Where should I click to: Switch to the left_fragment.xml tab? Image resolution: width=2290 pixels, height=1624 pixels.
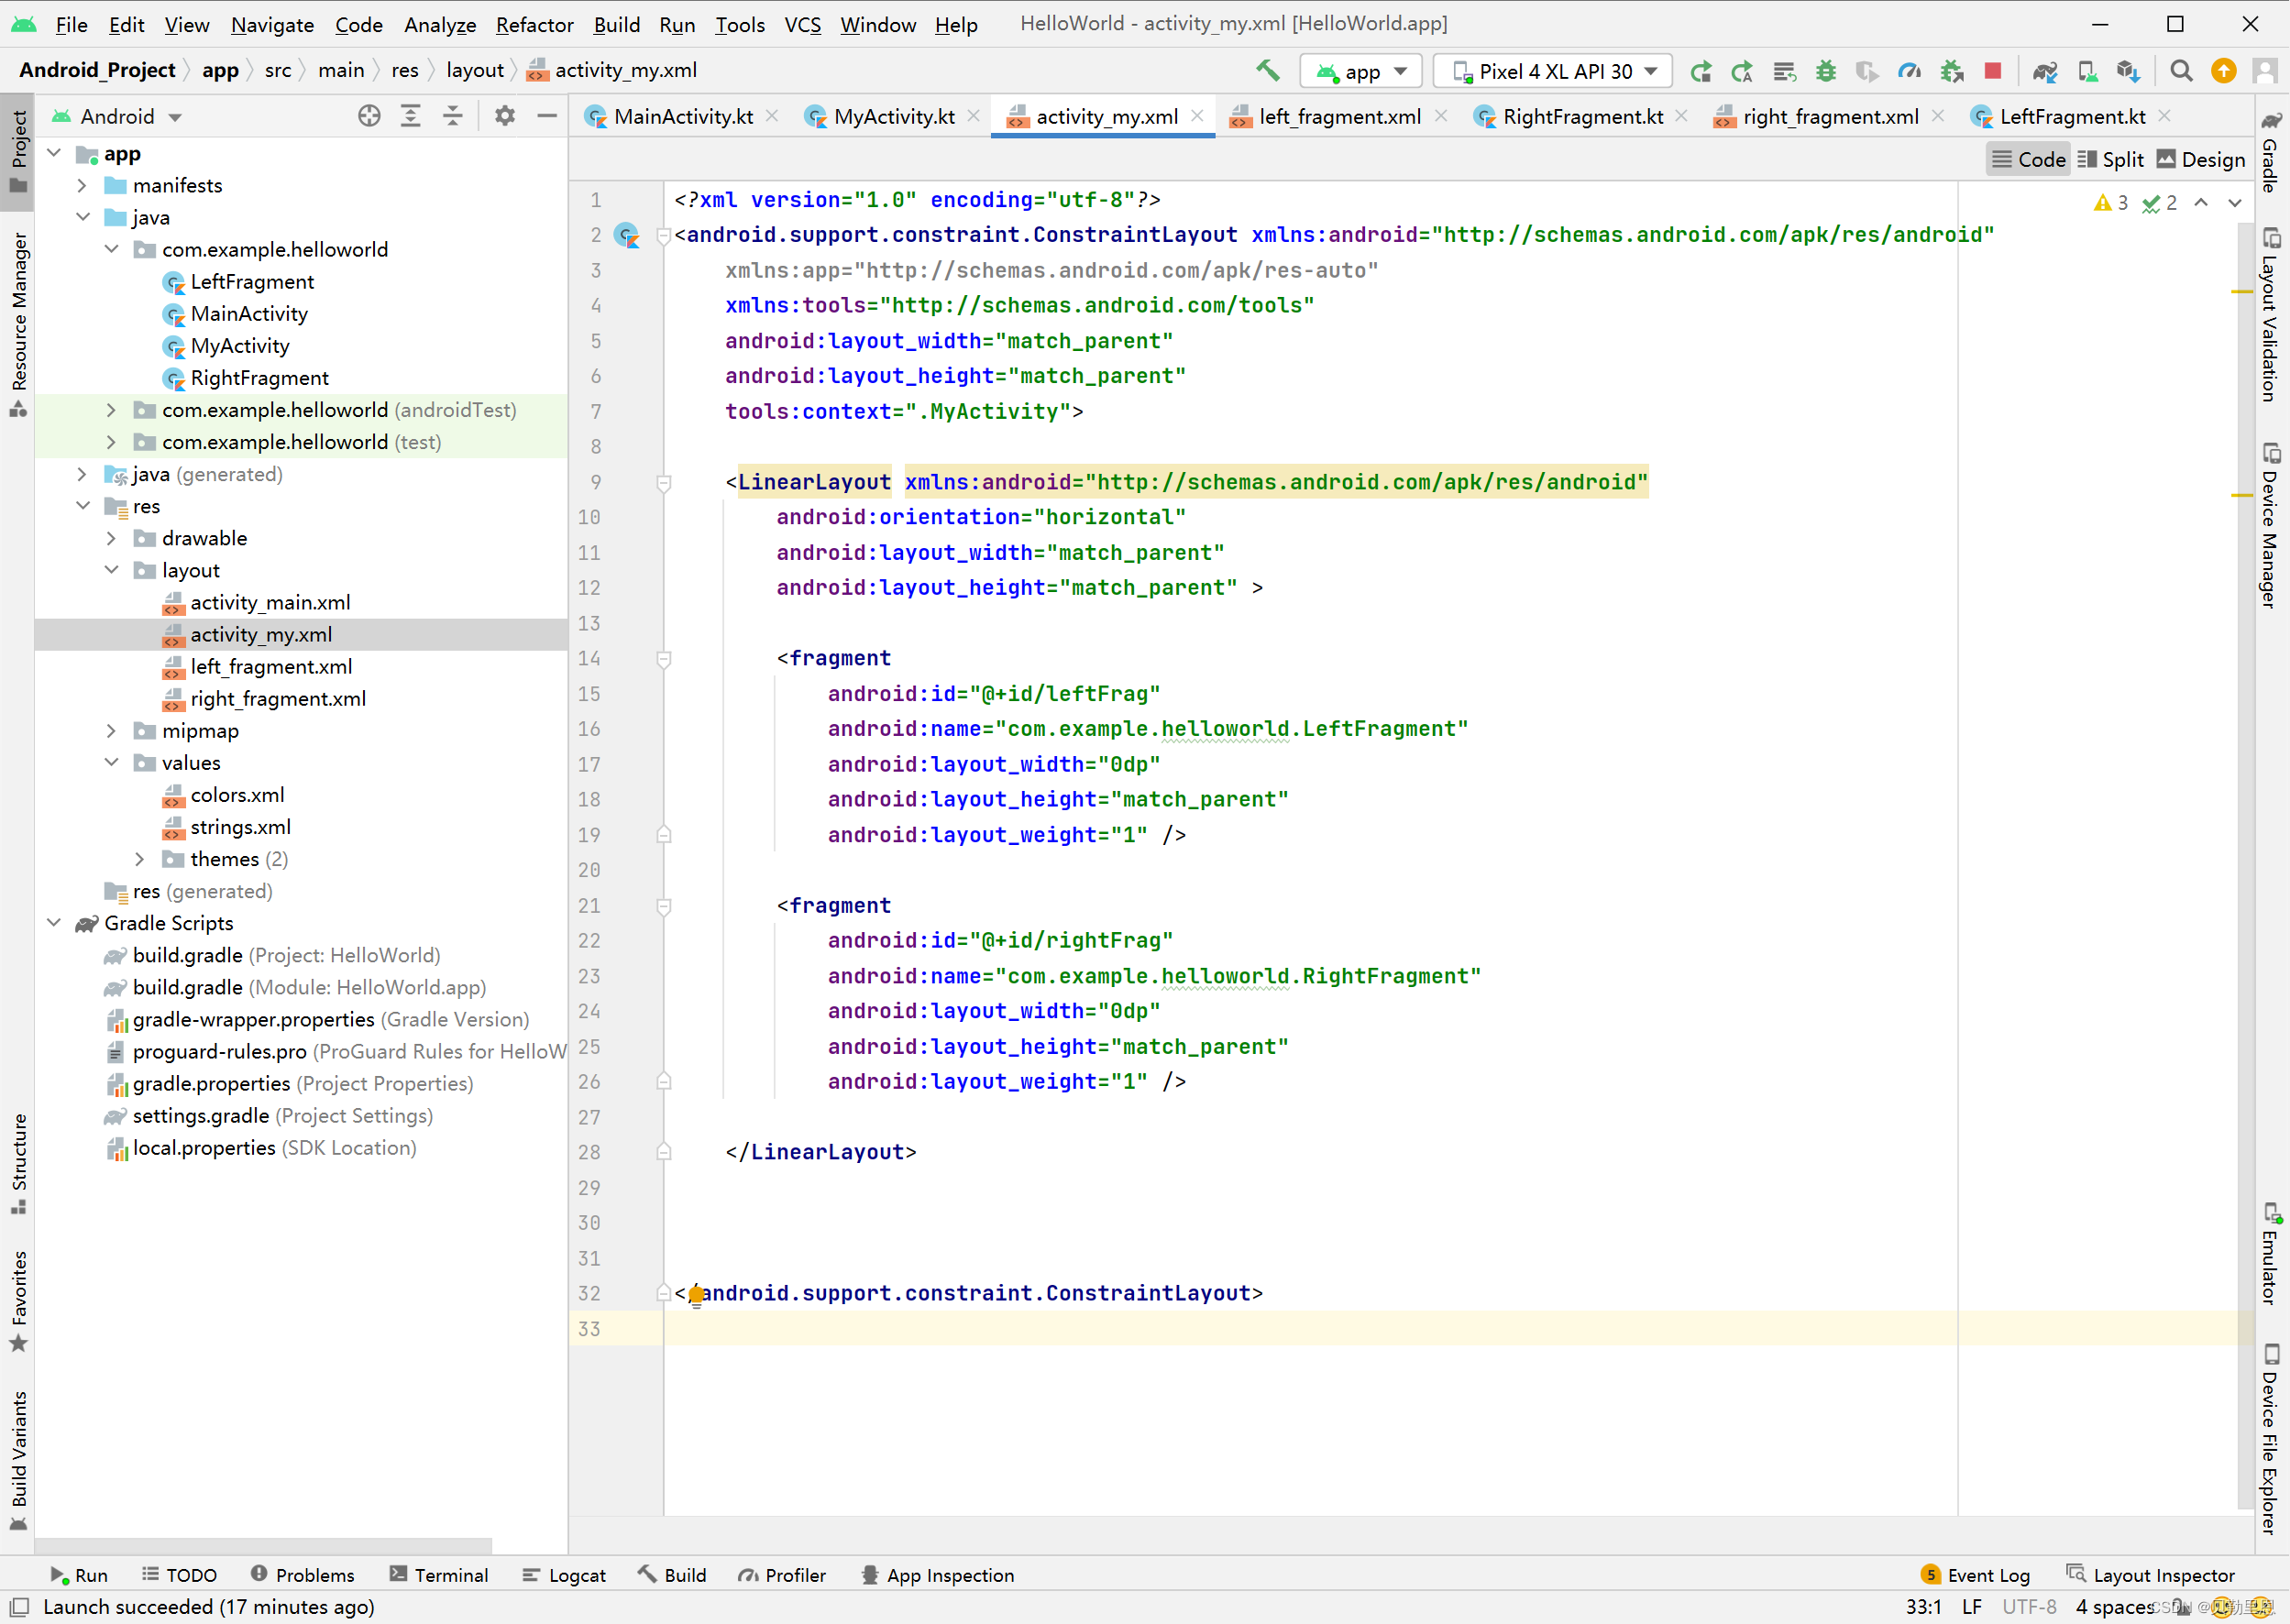coord(1338,117)
